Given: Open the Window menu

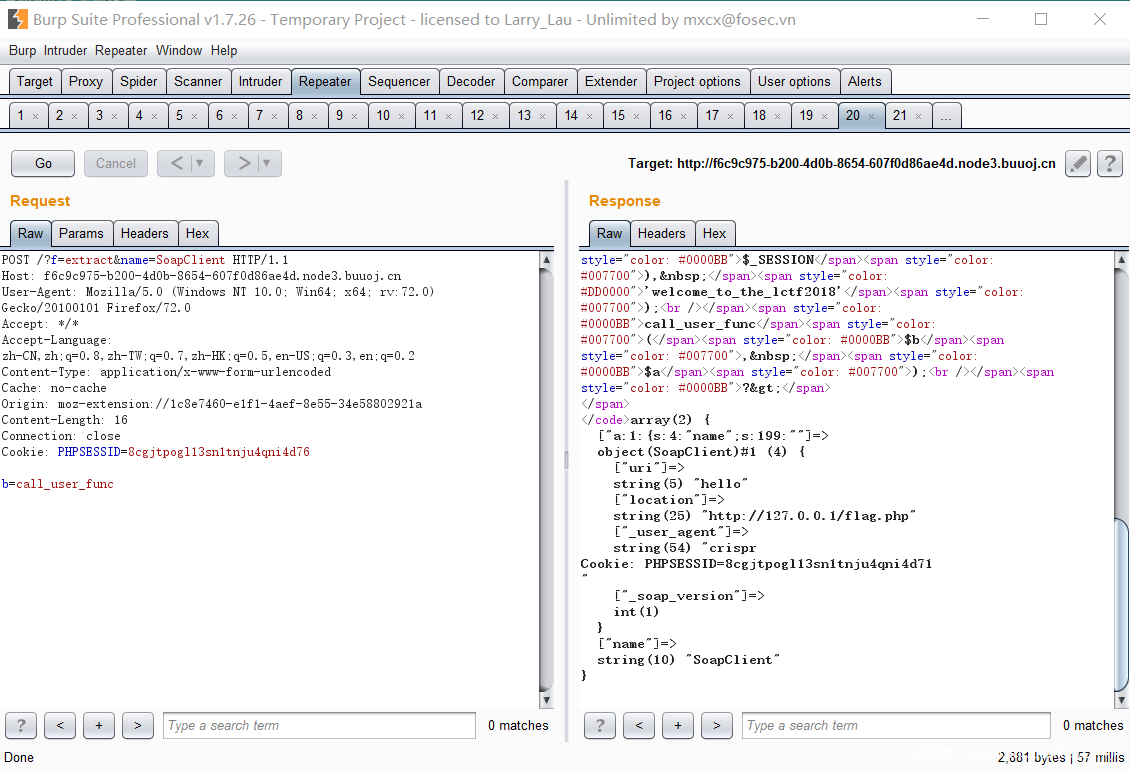Looking at the screenshot, I should click(x=179, y=50).
